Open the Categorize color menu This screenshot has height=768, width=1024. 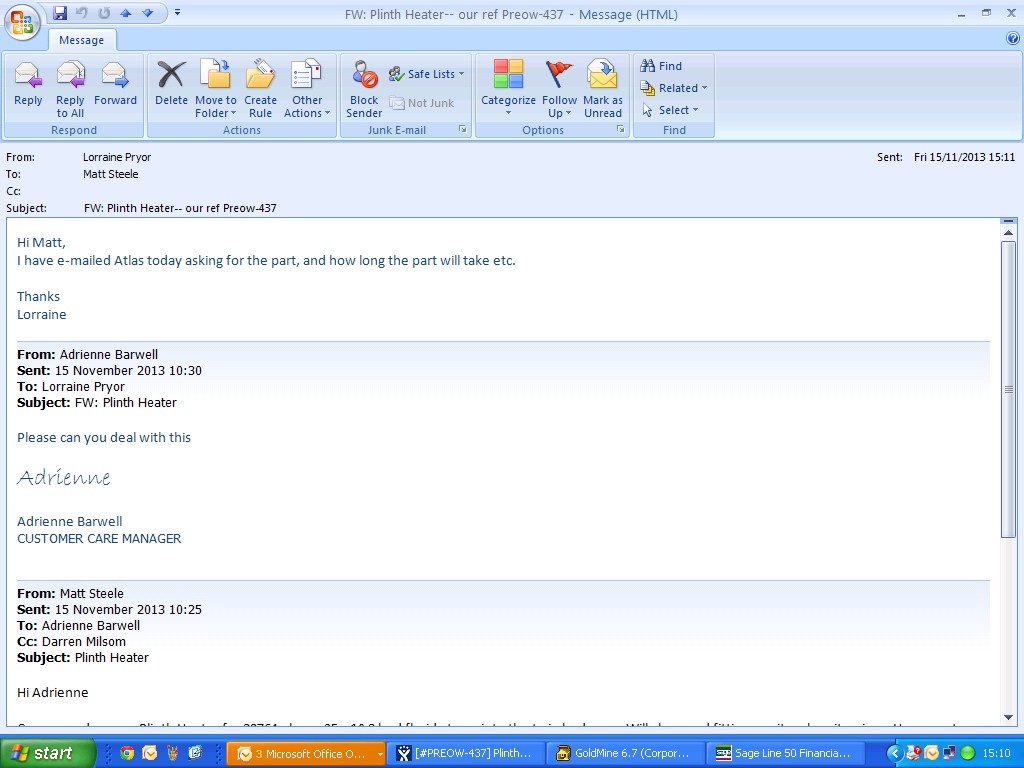click(x=508, y=89)
